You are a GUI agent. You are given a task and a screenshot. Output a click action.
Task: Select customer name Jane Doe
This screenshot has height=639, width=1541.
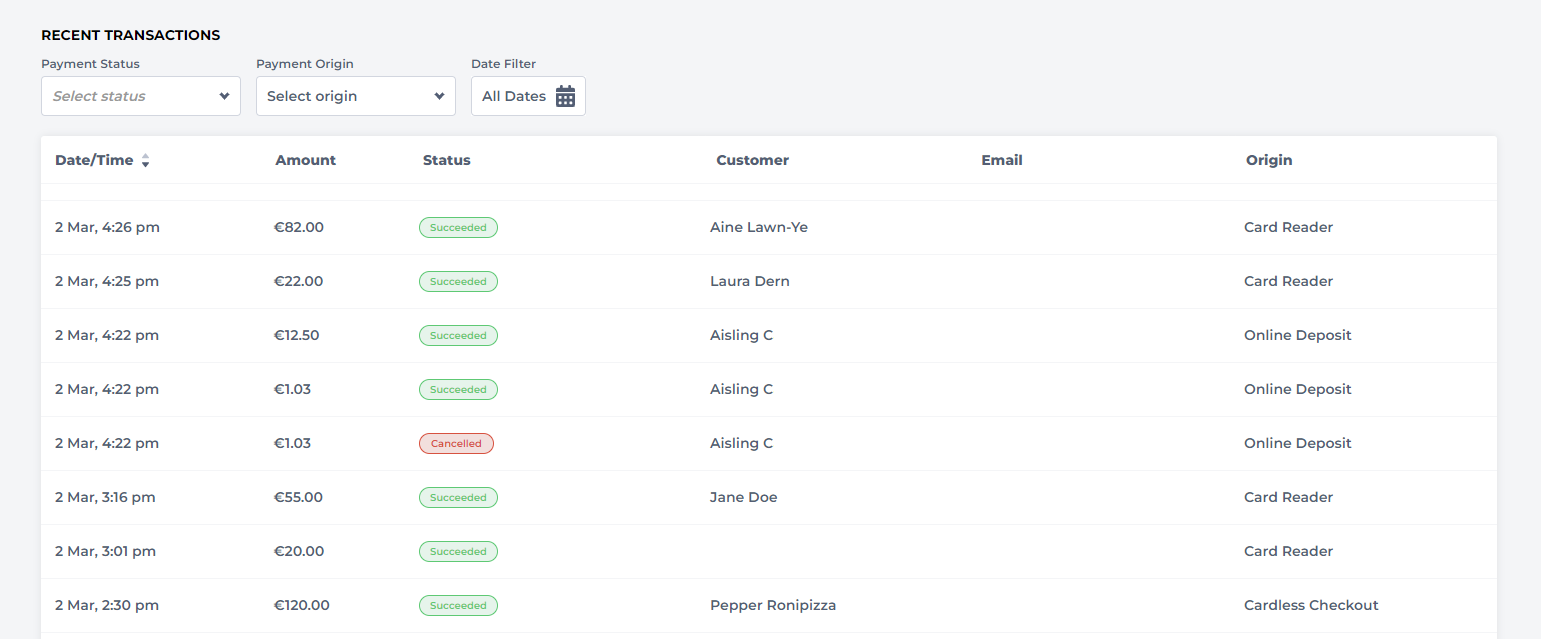click(x=744, y=497)
